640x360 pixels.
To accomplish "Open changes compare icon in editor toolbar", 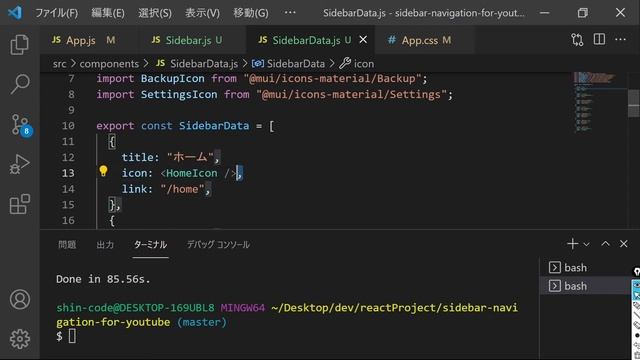I will pos(577,40).
